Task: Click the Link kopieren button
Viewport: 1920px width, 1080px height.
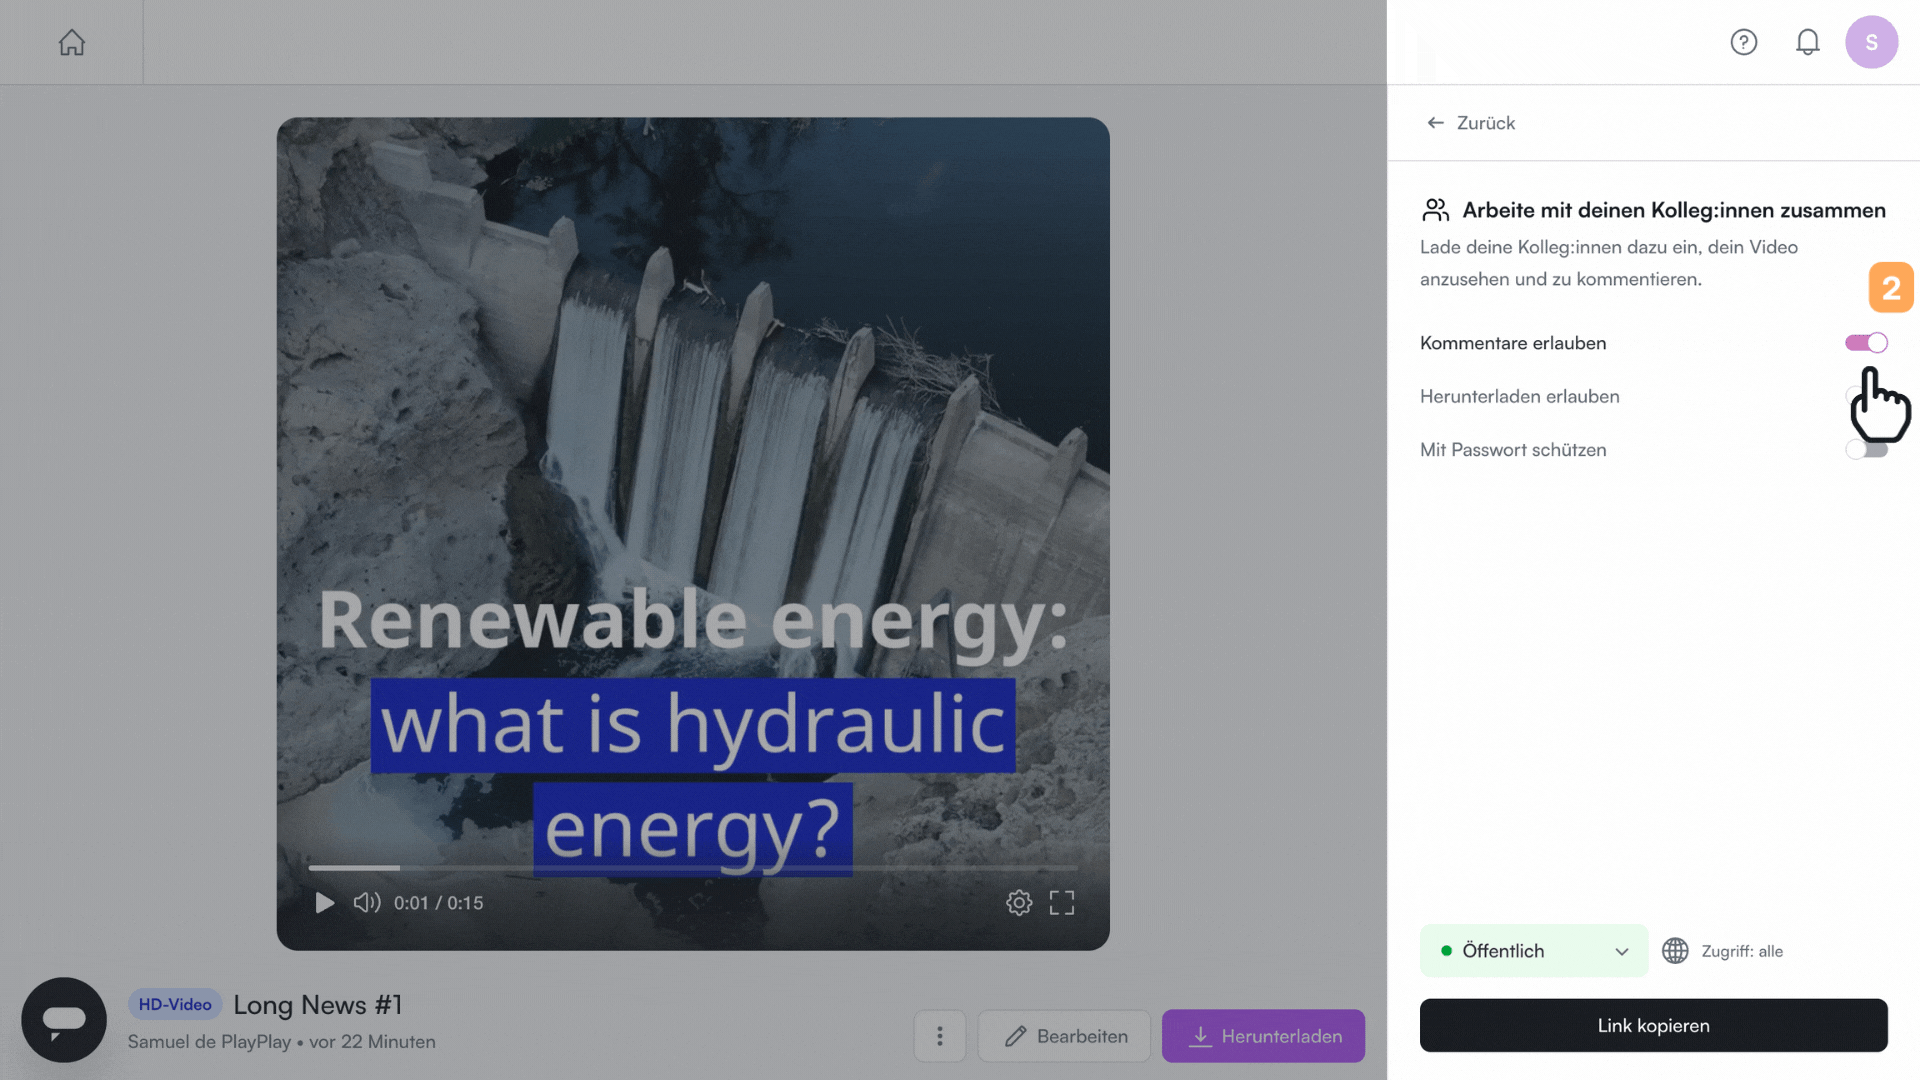Action: coord(1652,1025)
